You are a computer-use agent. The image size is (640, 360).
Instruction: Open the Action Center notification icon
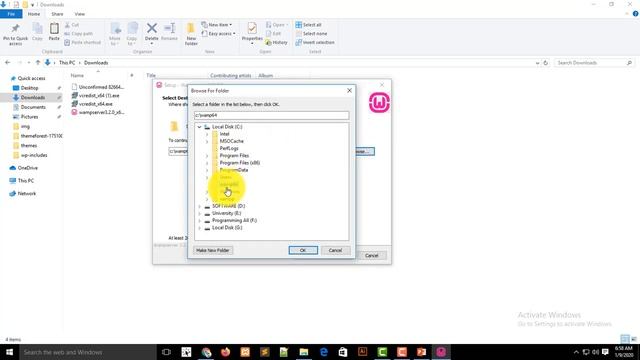(x=605, y=352)
